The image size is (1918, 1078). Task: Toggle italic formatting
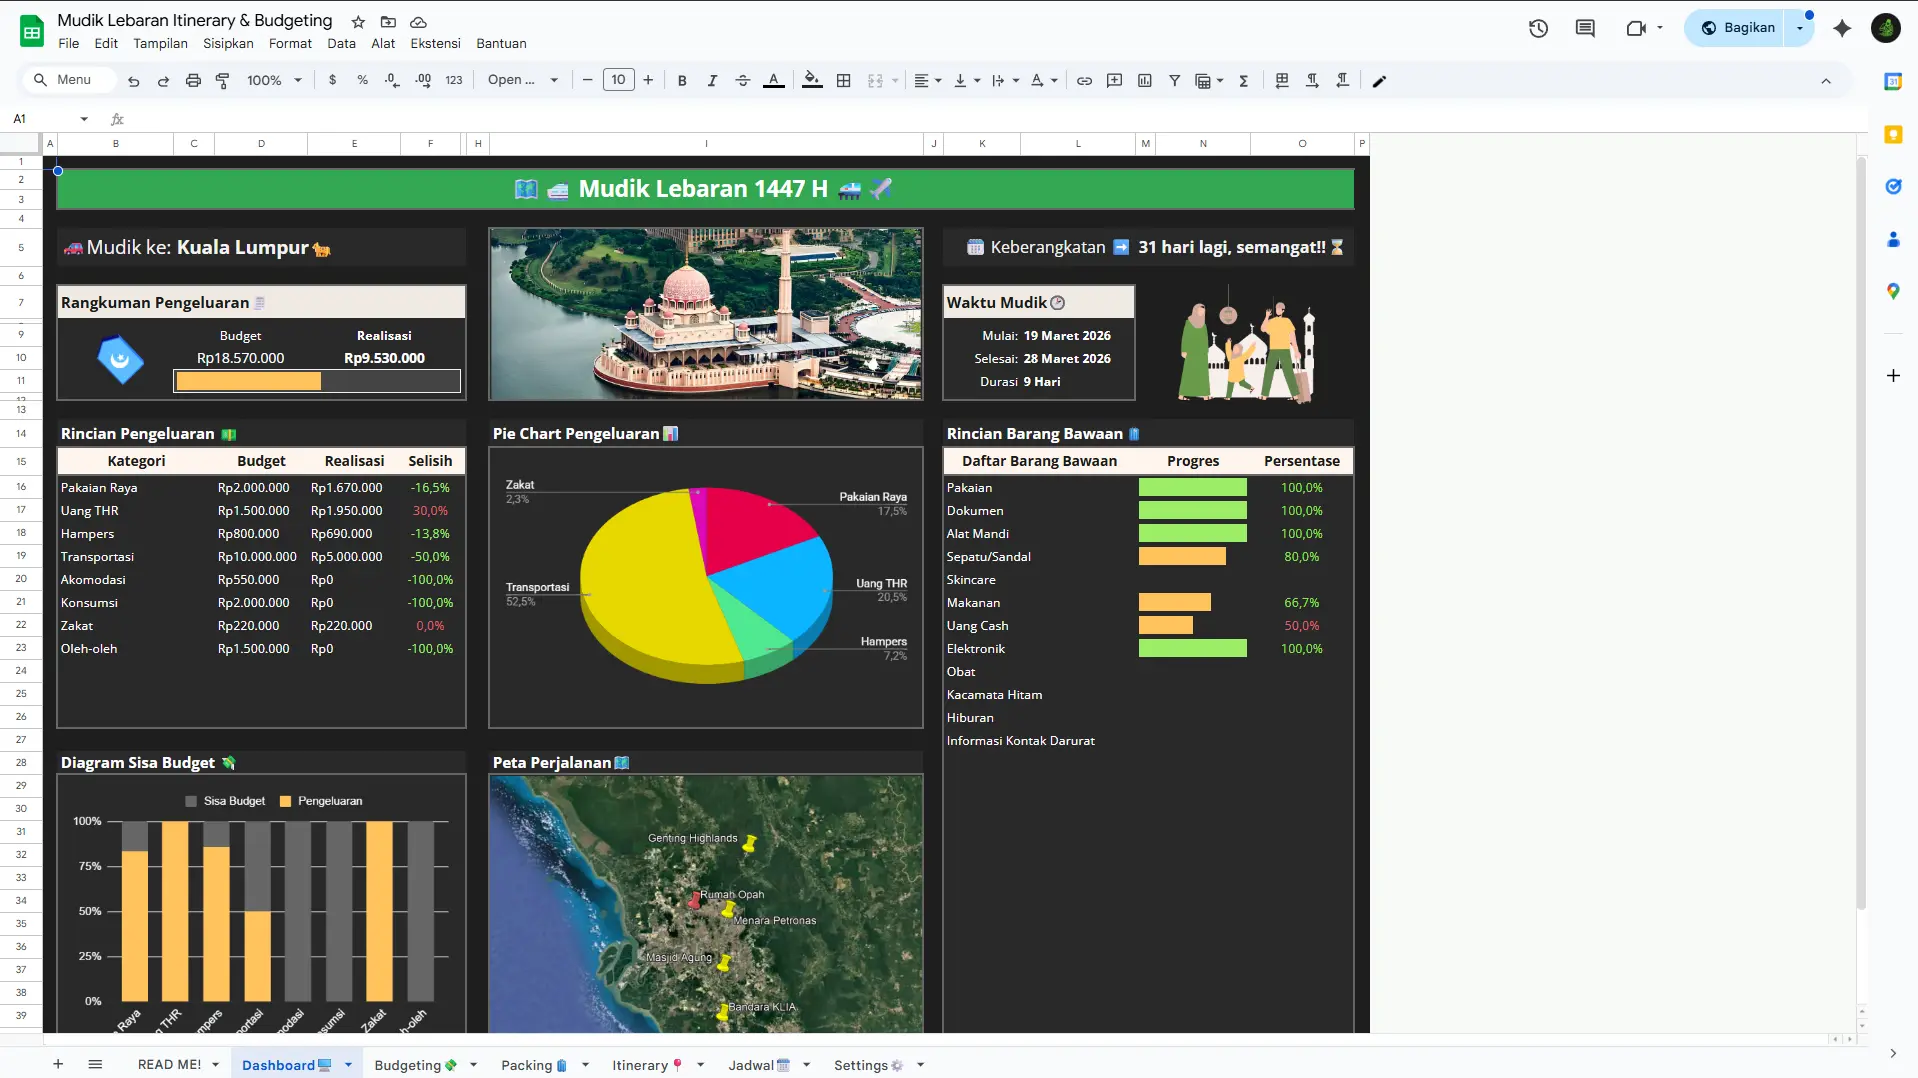712,80
